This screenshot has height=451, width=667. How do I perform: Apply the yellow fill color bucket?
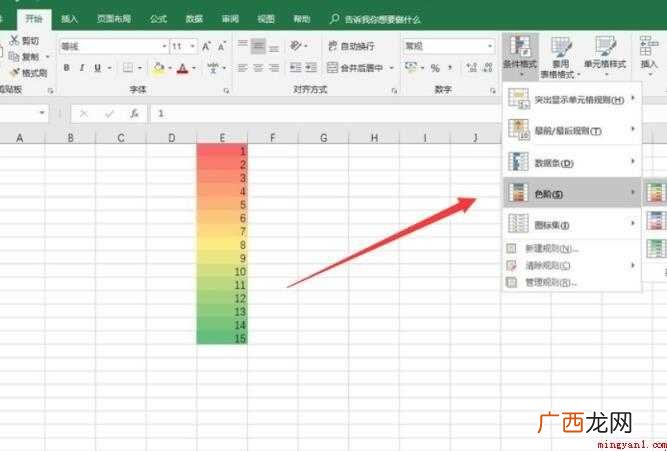coord(159,68)
